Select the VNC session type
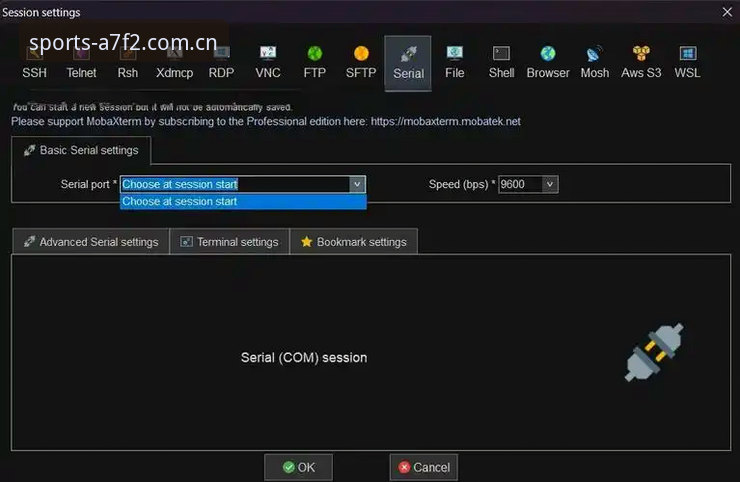Viewport: 740px width, 482px height. tap(268, 63)
